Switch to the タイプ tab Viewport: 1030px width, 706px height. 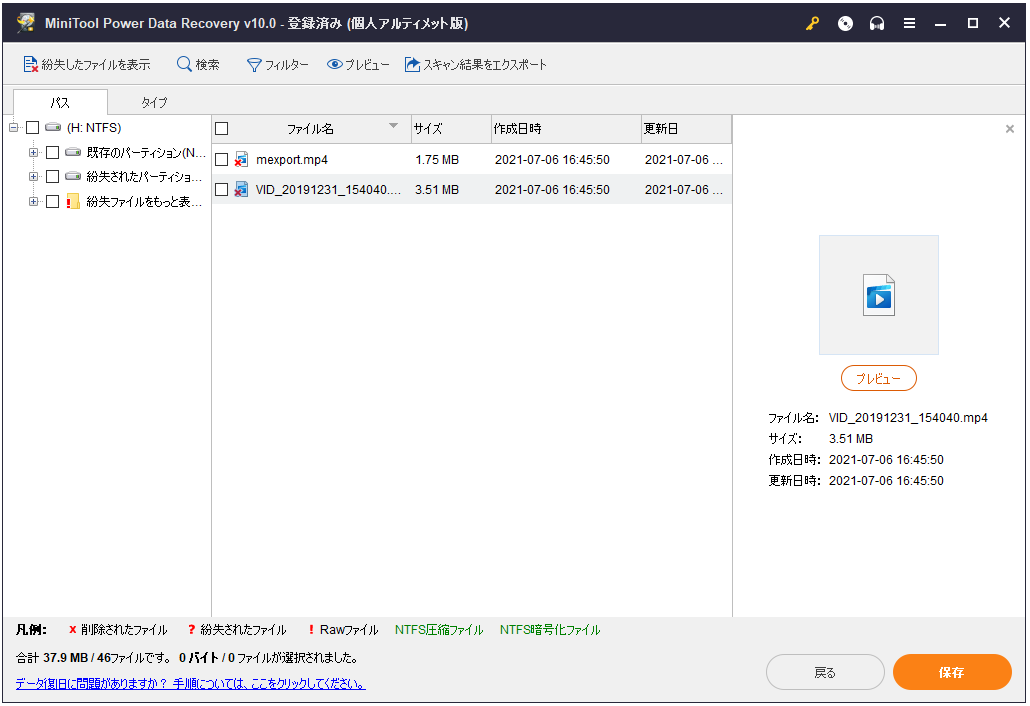pyautogui.click(x=154, y=102)
